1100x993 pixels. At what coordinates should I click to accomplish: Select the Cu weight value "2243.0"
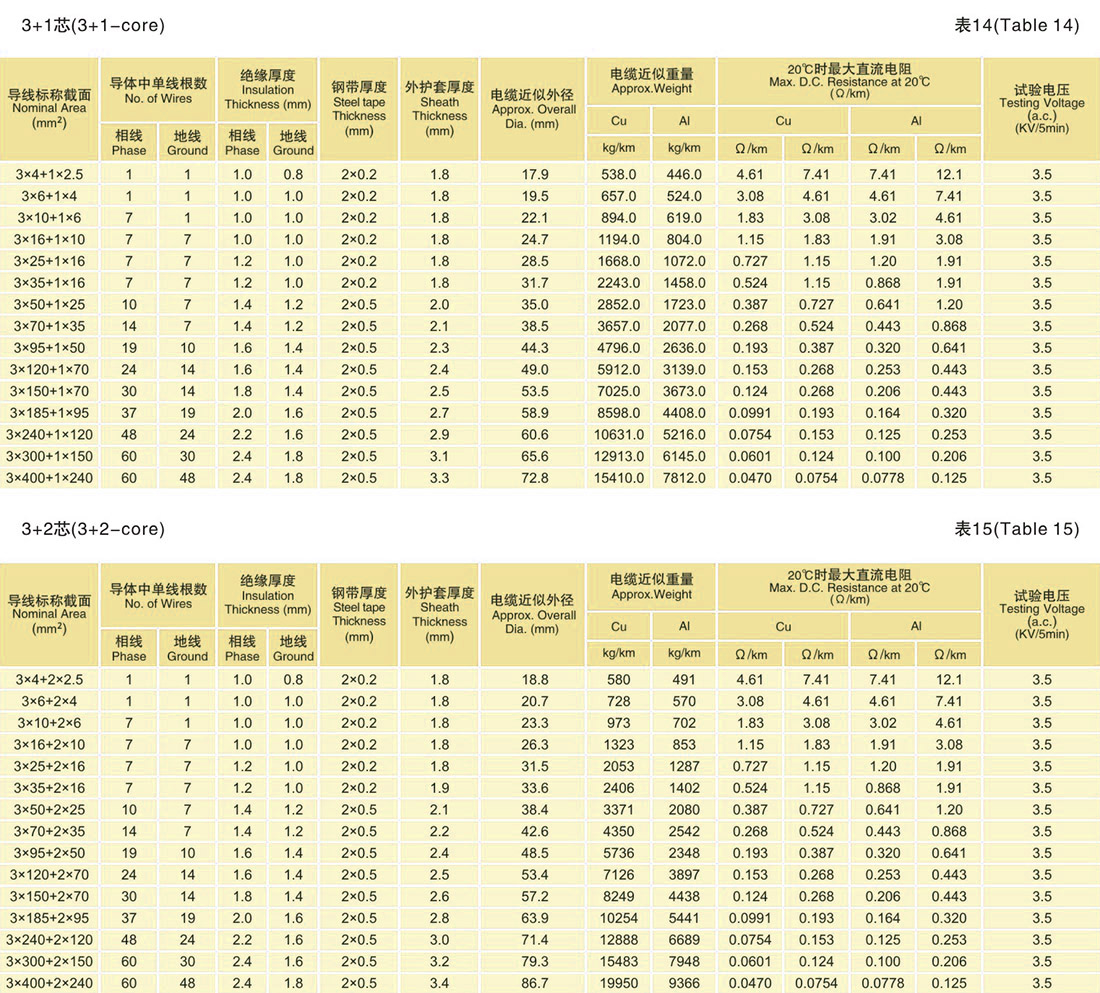coord(619,283)
